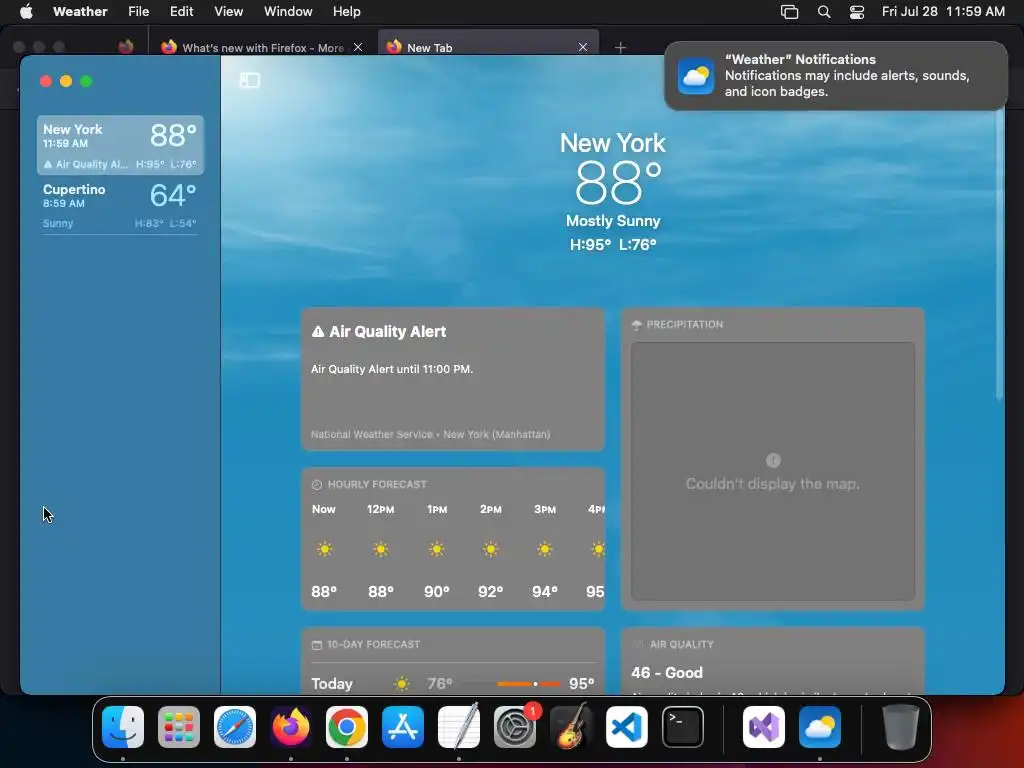Viewport: 1024px width, 768px height.
Task: Open the Apple menu
Action: point(26,12)
